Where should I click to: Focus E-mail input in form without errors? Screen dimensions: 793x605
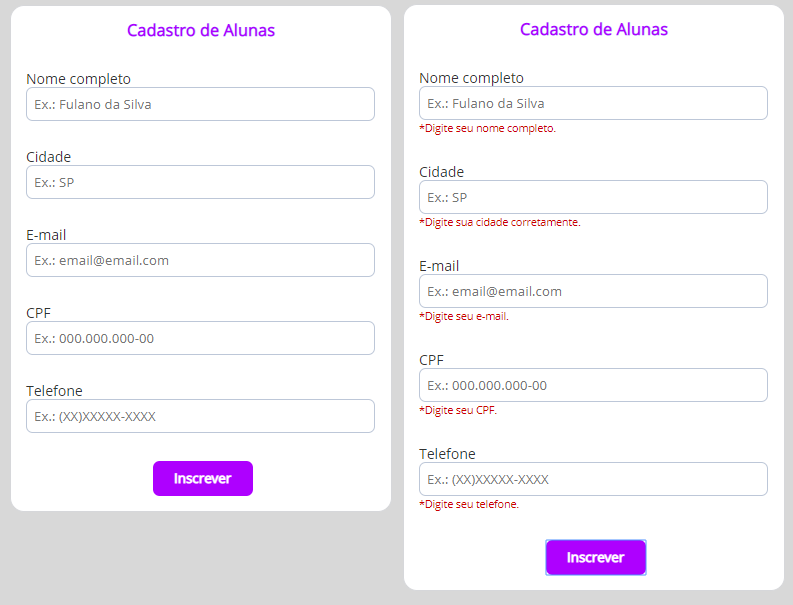[x=200, y=260]
